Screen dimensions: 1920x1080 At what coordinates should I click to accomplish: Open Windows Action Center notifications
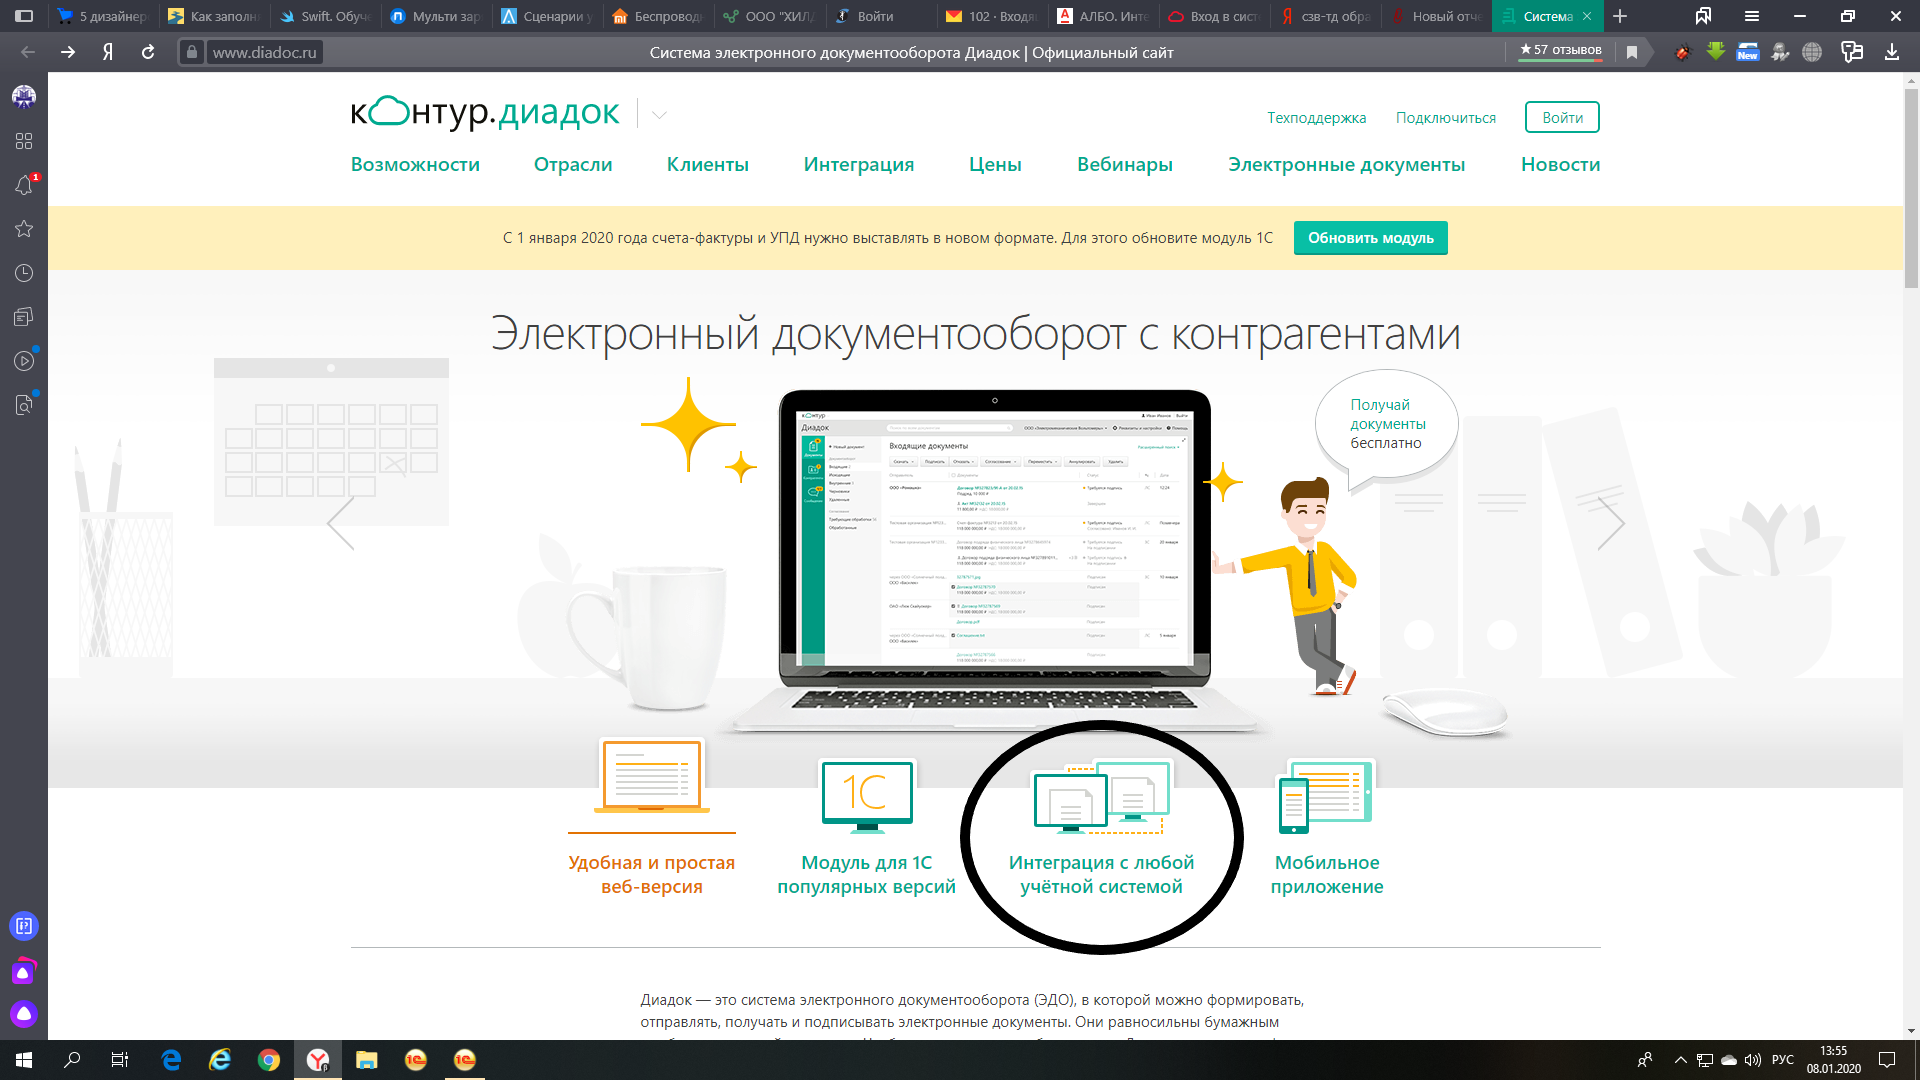[x=1887, y=1060]
